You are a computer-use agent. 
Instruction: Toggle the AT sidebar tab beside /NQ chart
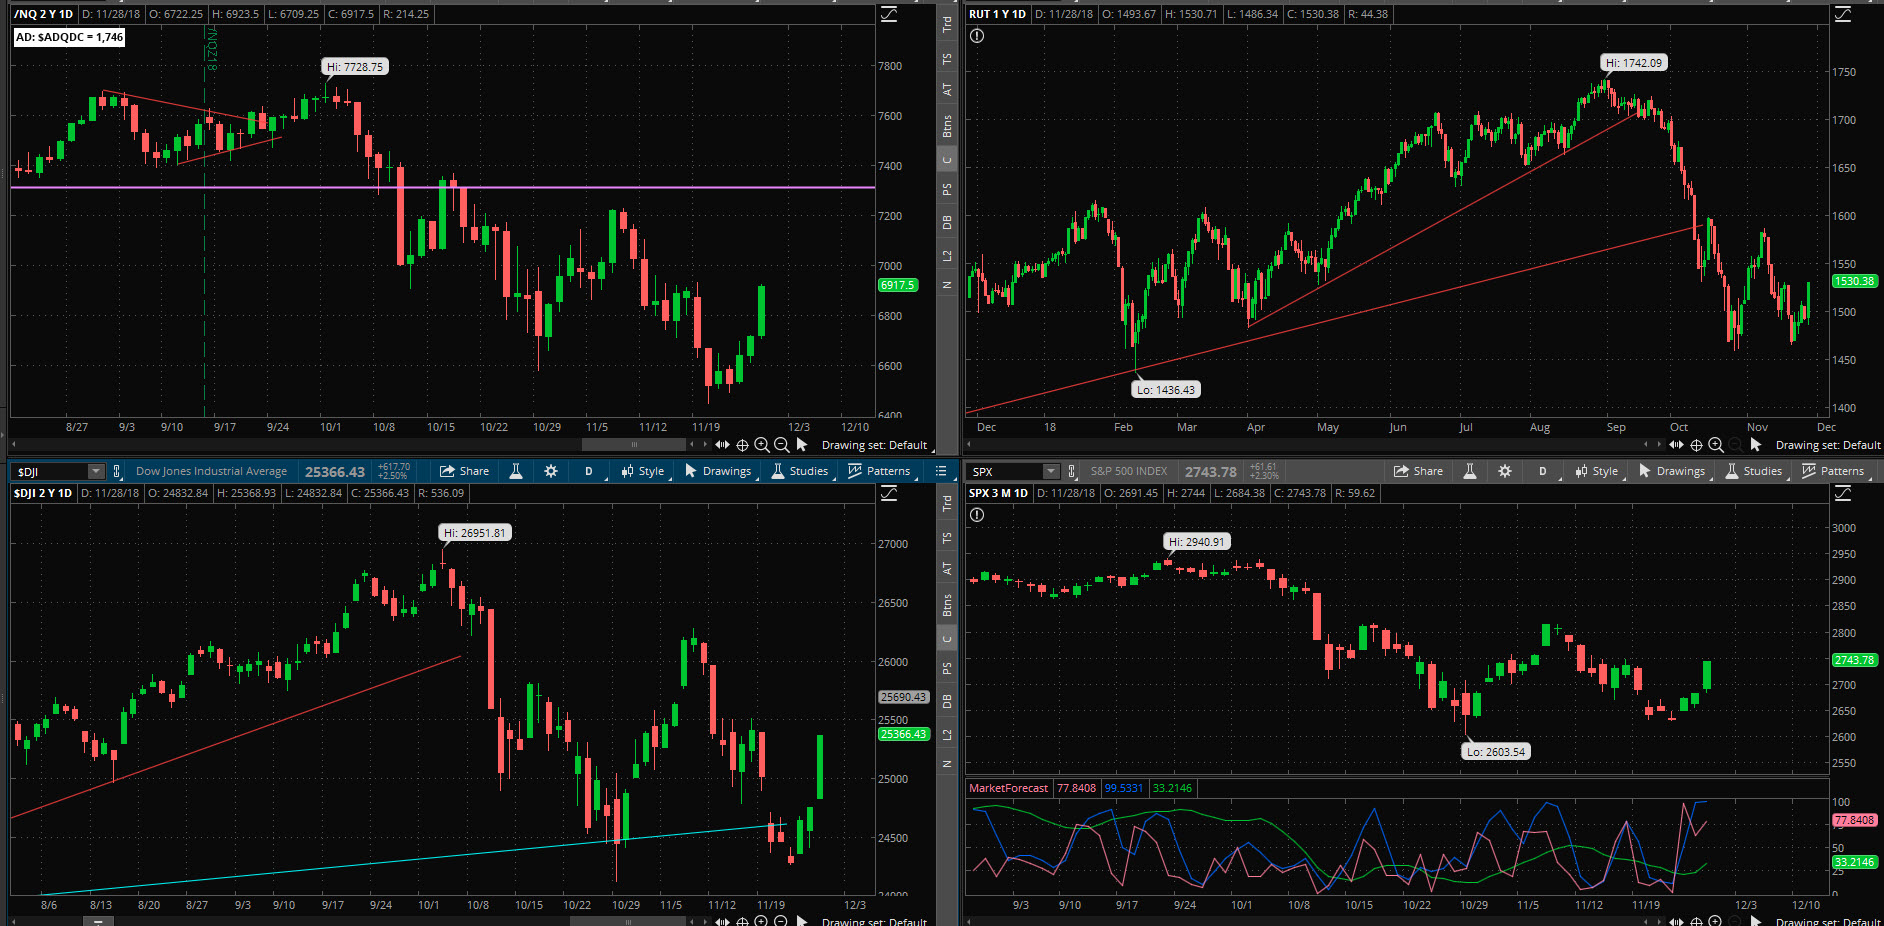pos(947,90)
